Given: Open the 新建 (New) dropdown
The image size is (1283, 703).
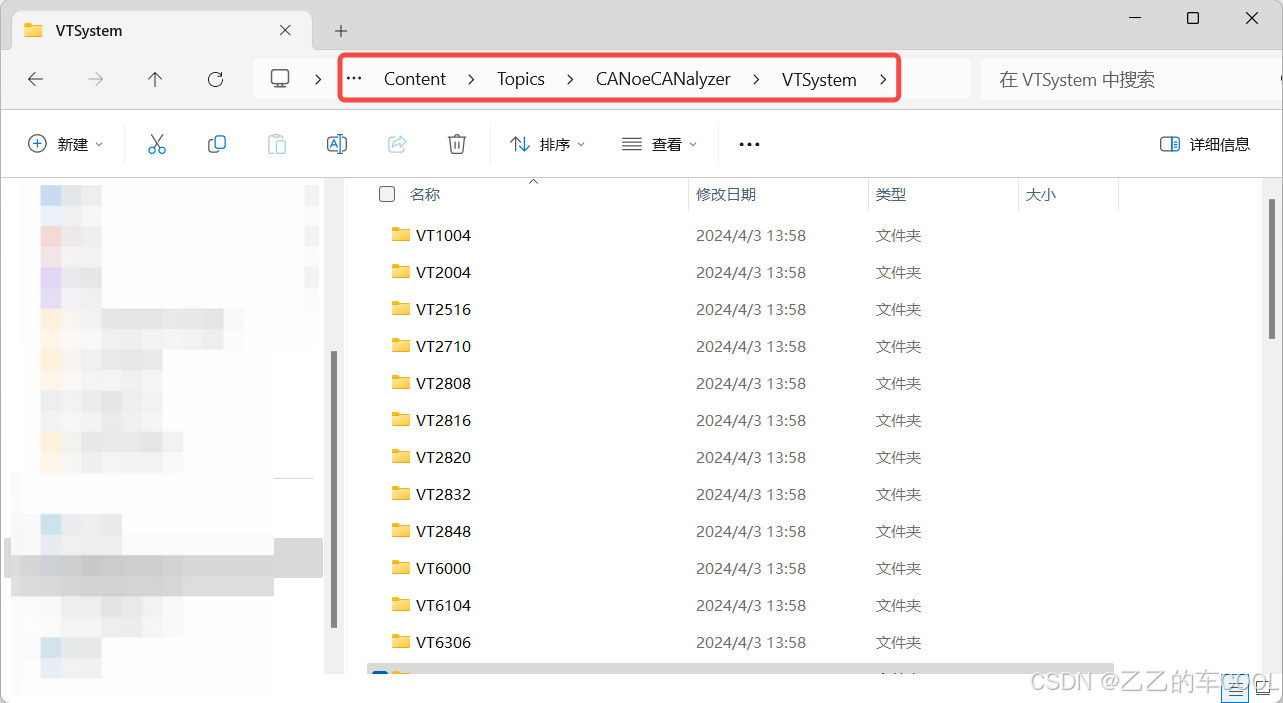Looking at the screenshot, I should click(x=66, y=144).
